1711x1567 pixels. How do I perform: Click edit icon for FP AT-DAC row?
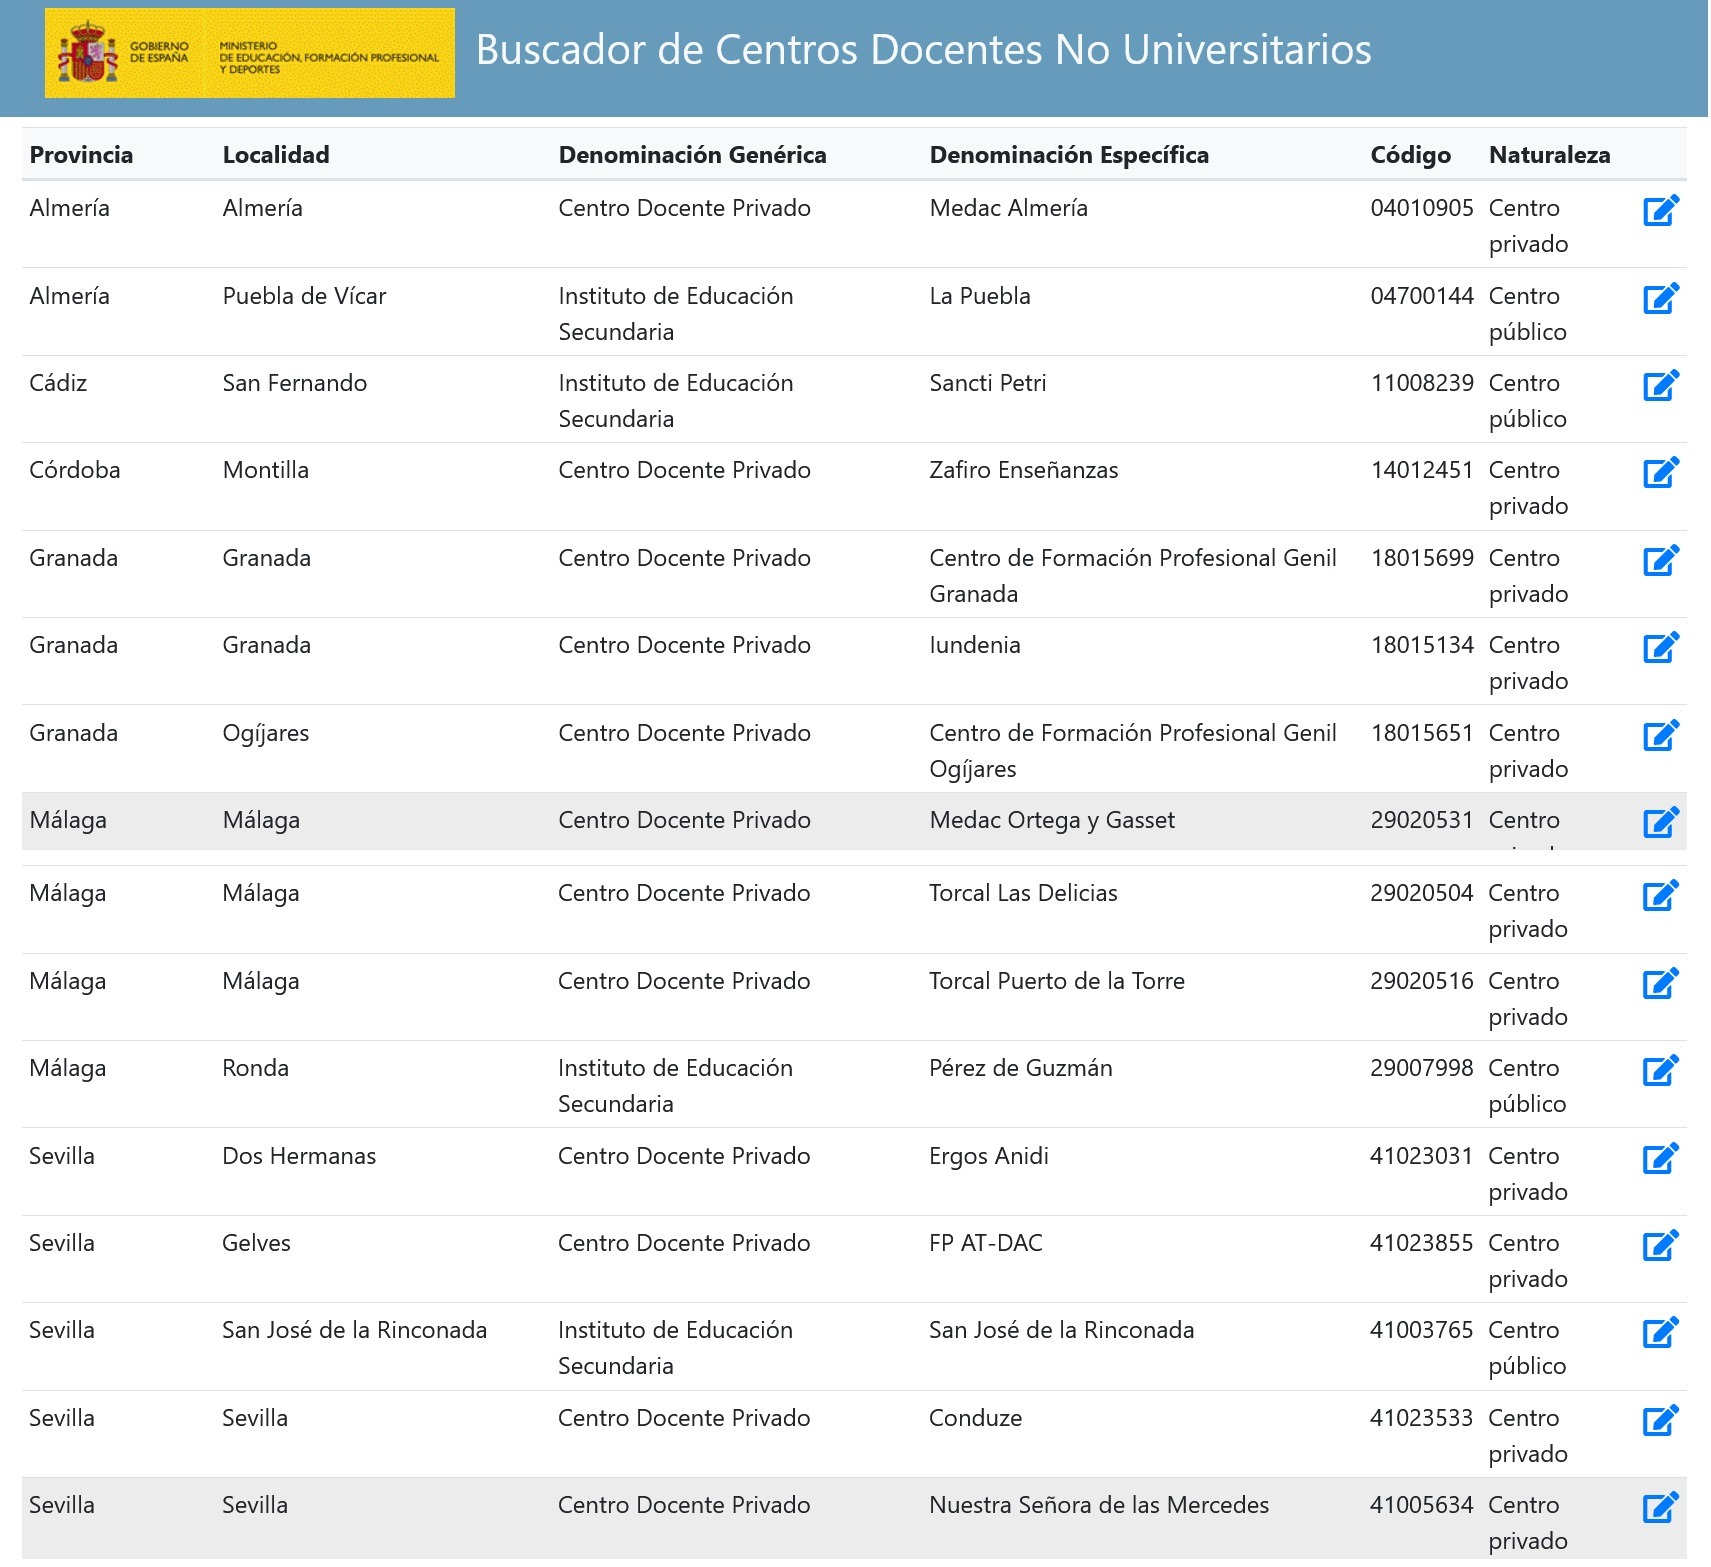[x=1660, y=1246]
